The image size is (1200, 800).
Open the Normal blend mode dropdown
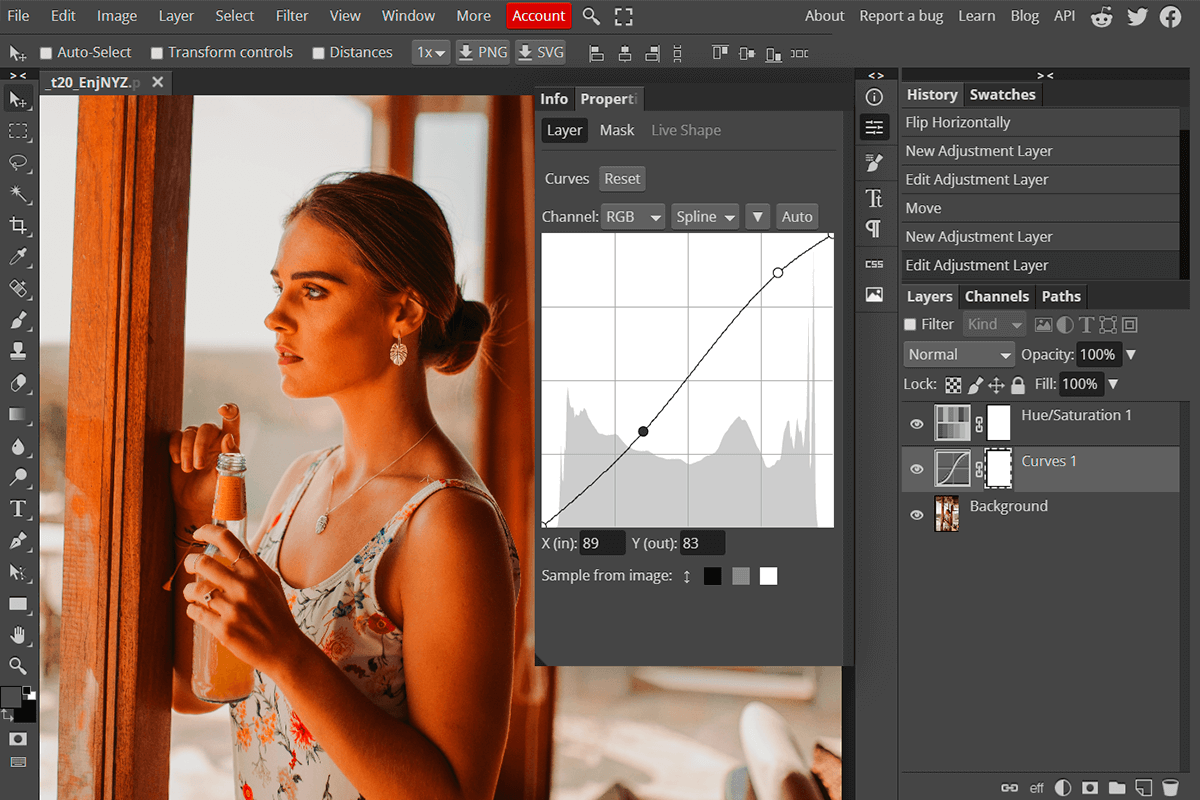[x=957, y=354]
